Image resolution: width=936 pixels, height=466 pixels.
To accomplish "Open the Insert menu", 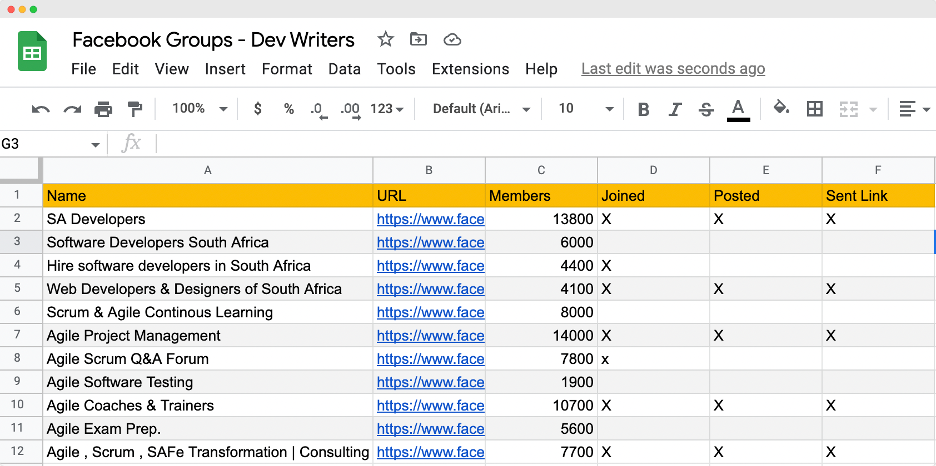I will [225, 69].
